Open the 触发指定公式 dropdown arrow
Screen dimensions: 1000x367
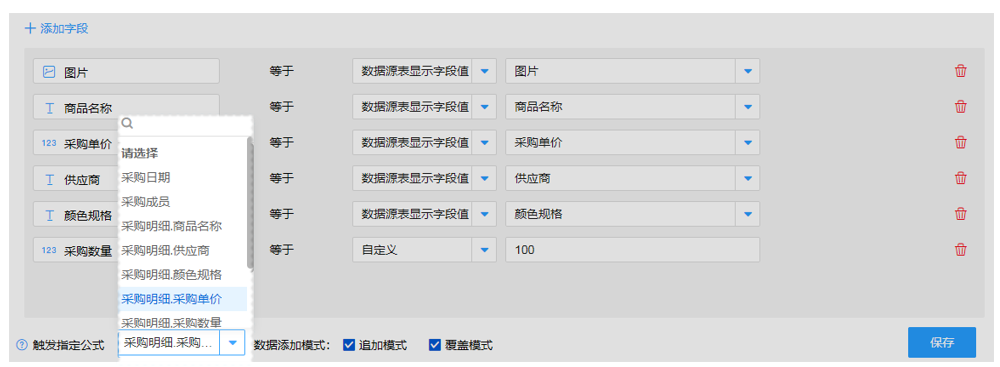click(x=232, y=343)
